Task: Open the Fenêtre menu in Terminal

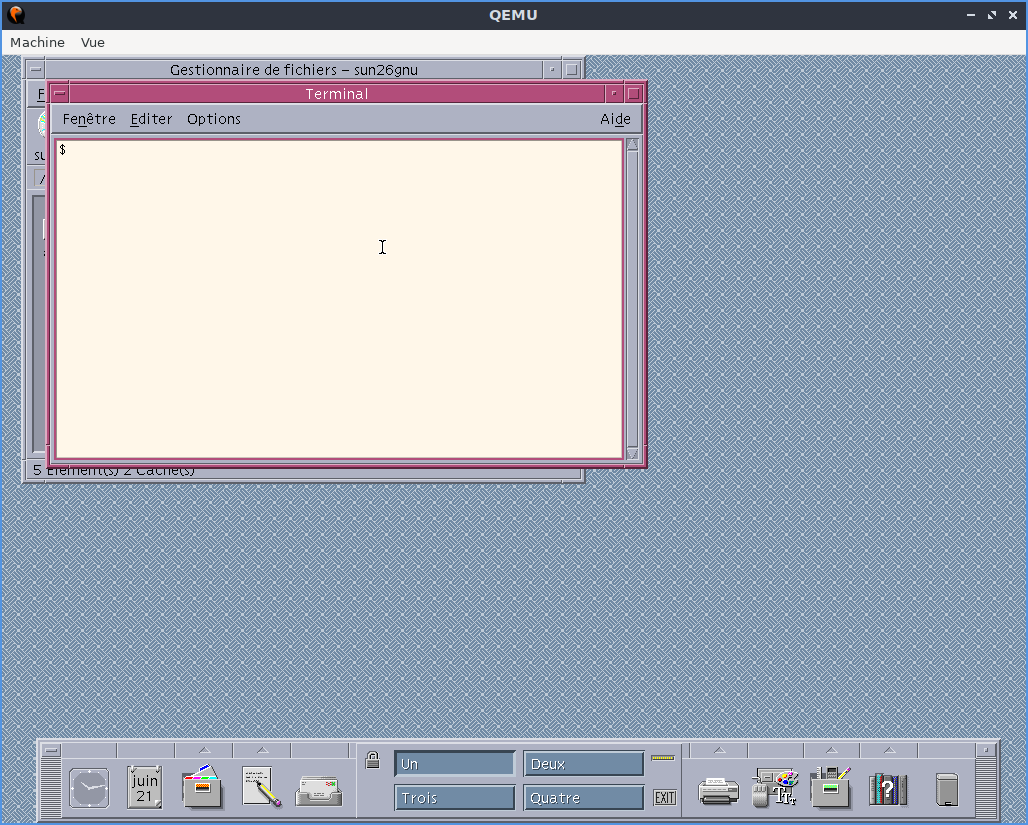Action: (89, 119)
